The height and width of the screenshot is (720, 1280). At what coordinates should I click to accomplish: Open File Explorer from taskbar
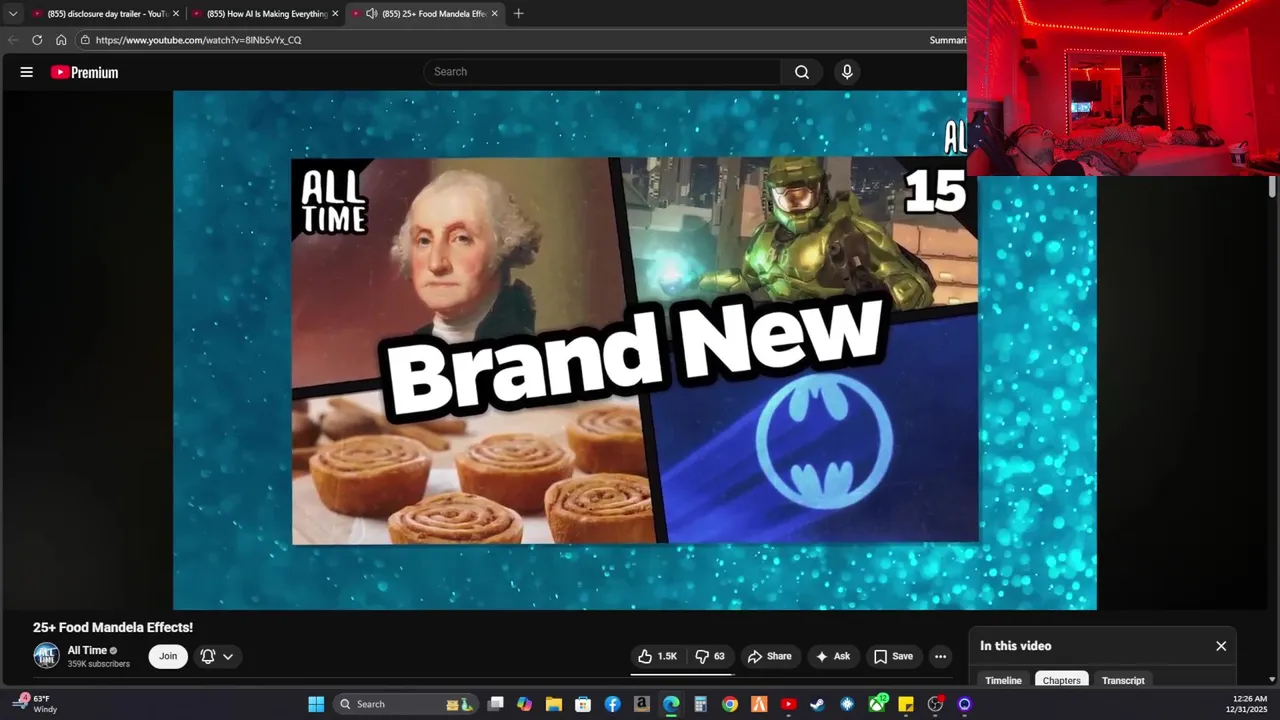point(553,704)
